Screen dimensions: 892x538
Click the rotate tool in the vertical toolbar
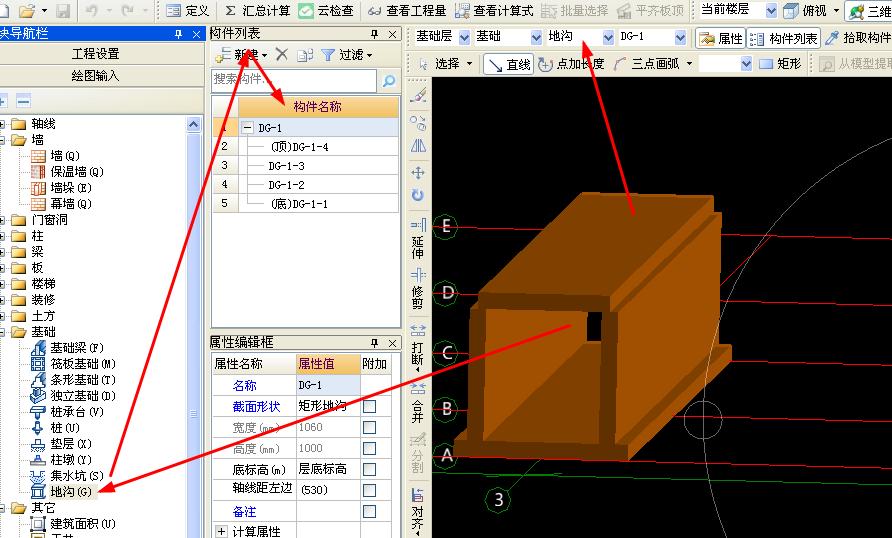tap(418, 195)
